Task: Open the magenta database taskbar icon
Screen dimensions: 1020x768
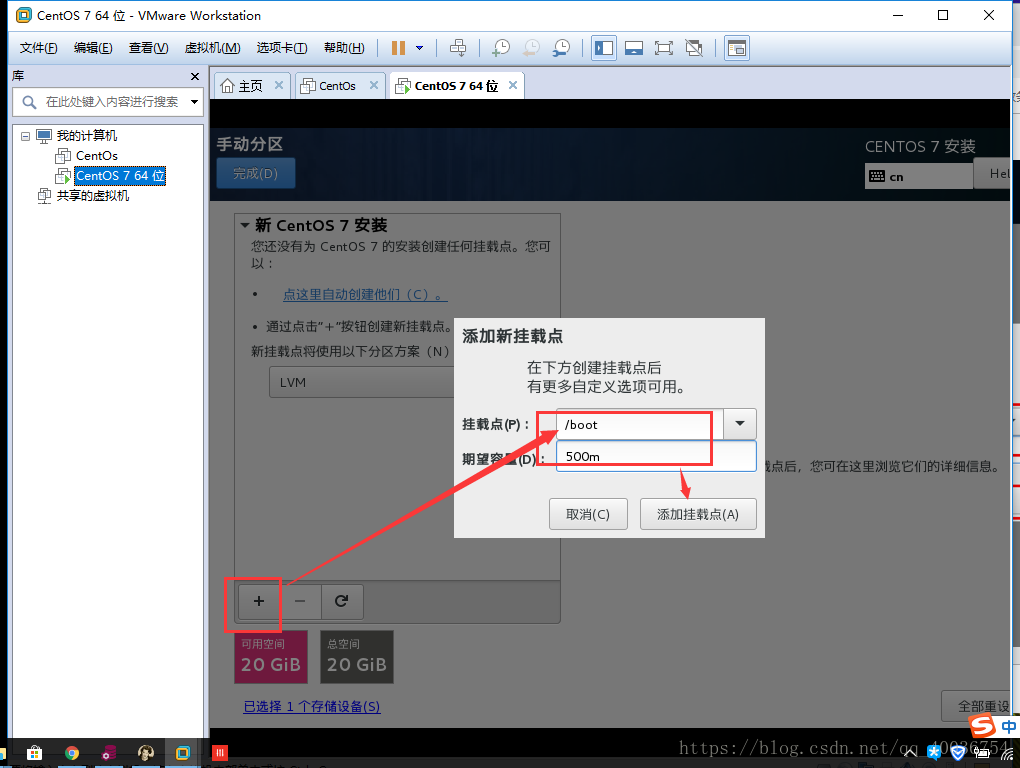Action: point(109,753)
